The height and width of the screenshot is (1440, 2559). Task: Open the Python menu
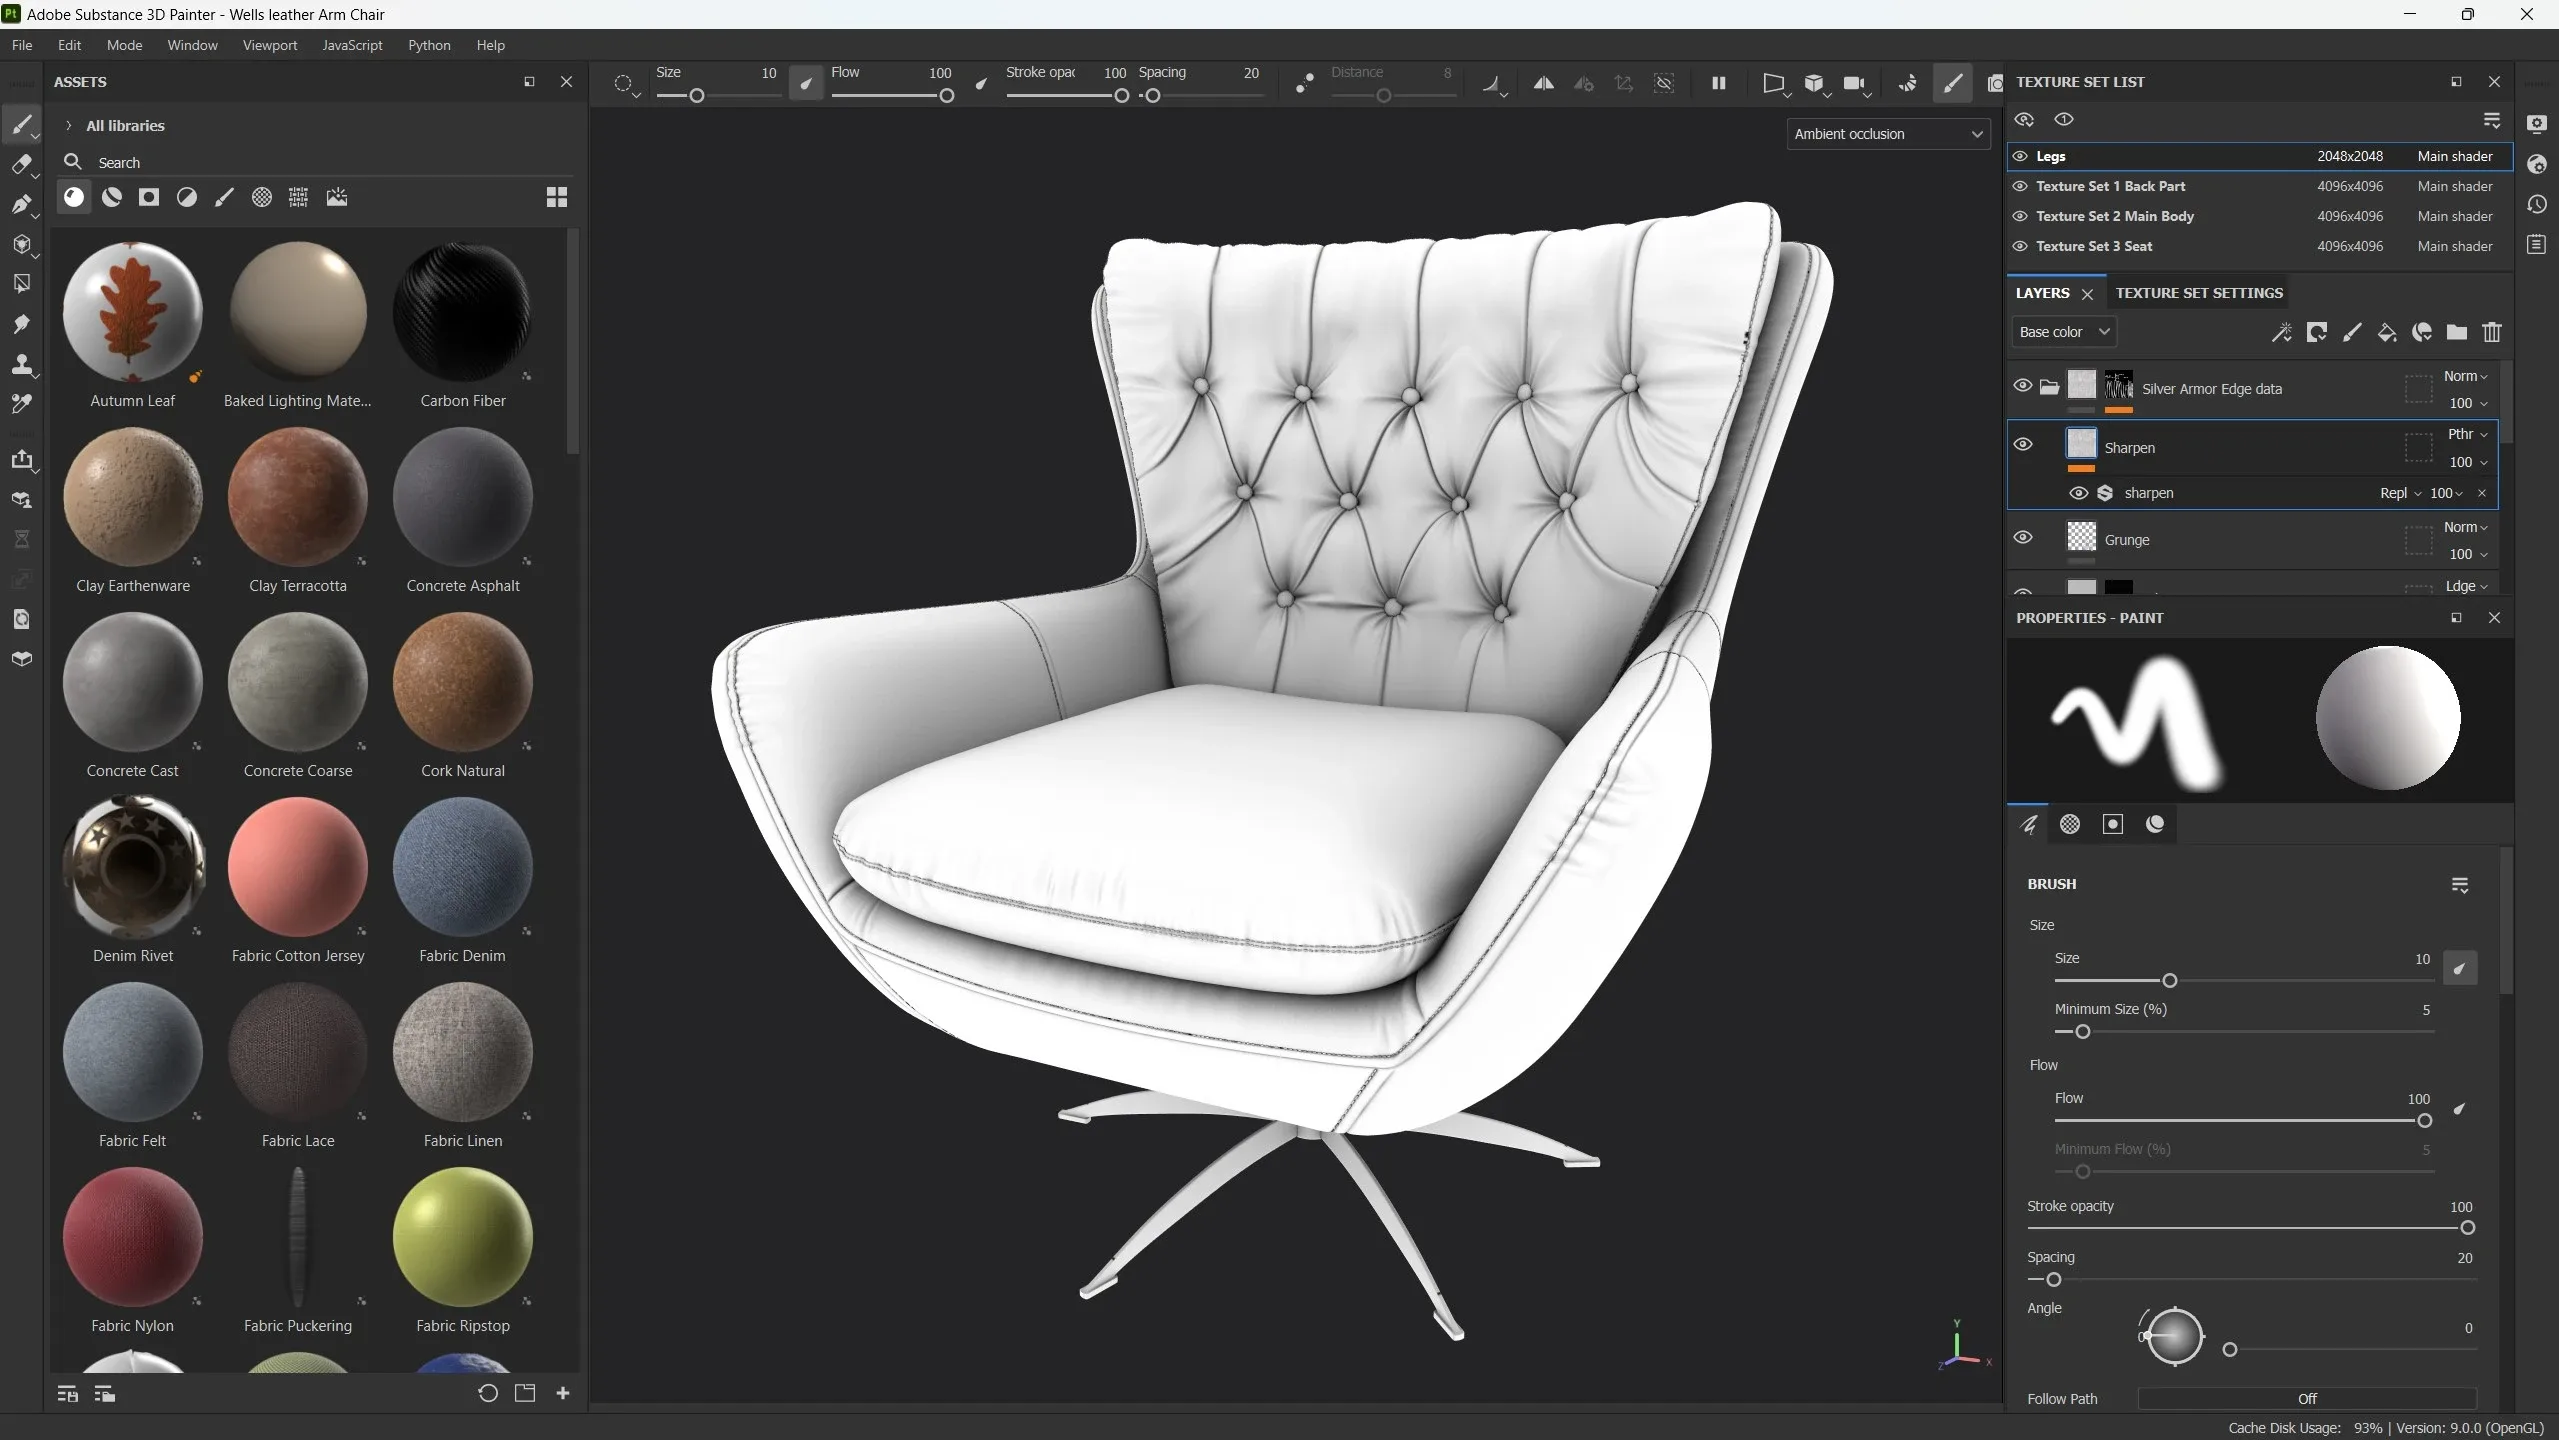pos(428,45)
